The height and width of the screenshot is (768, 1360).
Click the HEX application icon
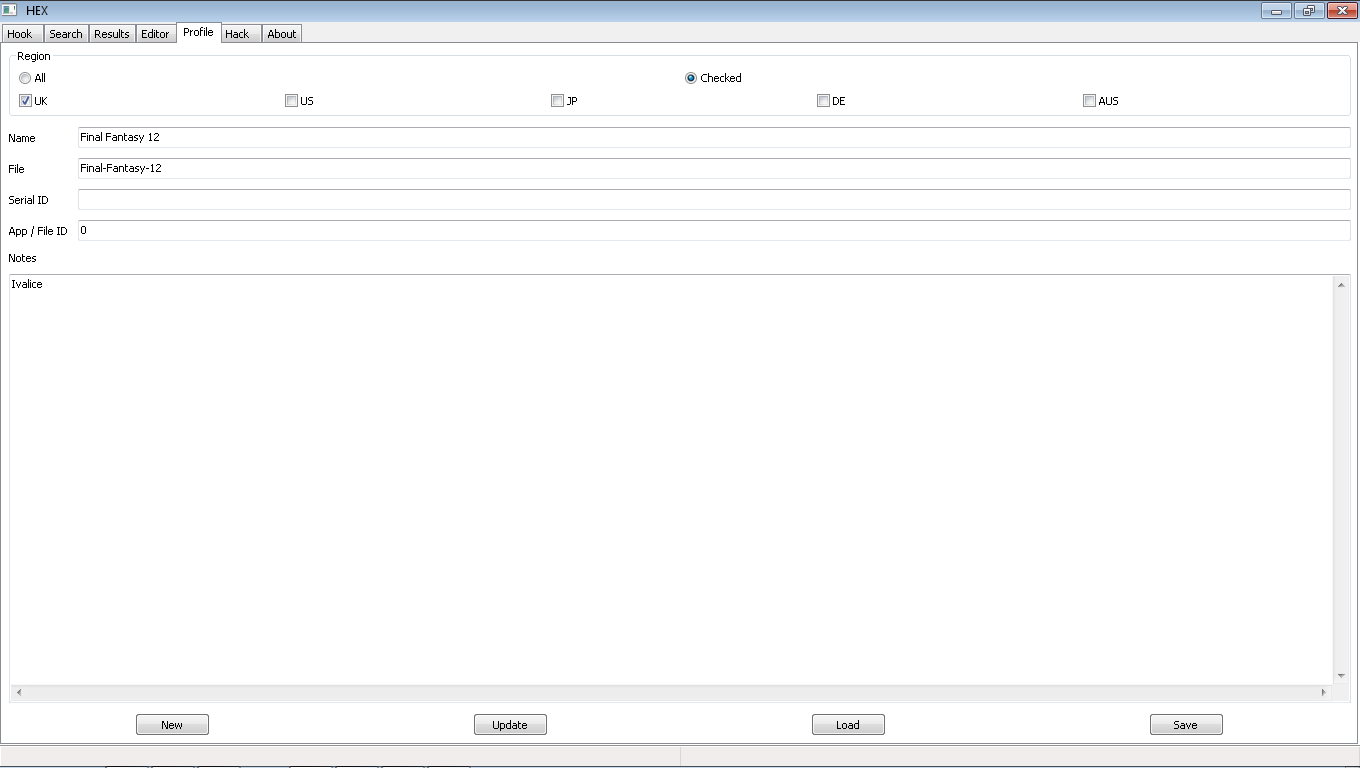[x=10, y=10]
